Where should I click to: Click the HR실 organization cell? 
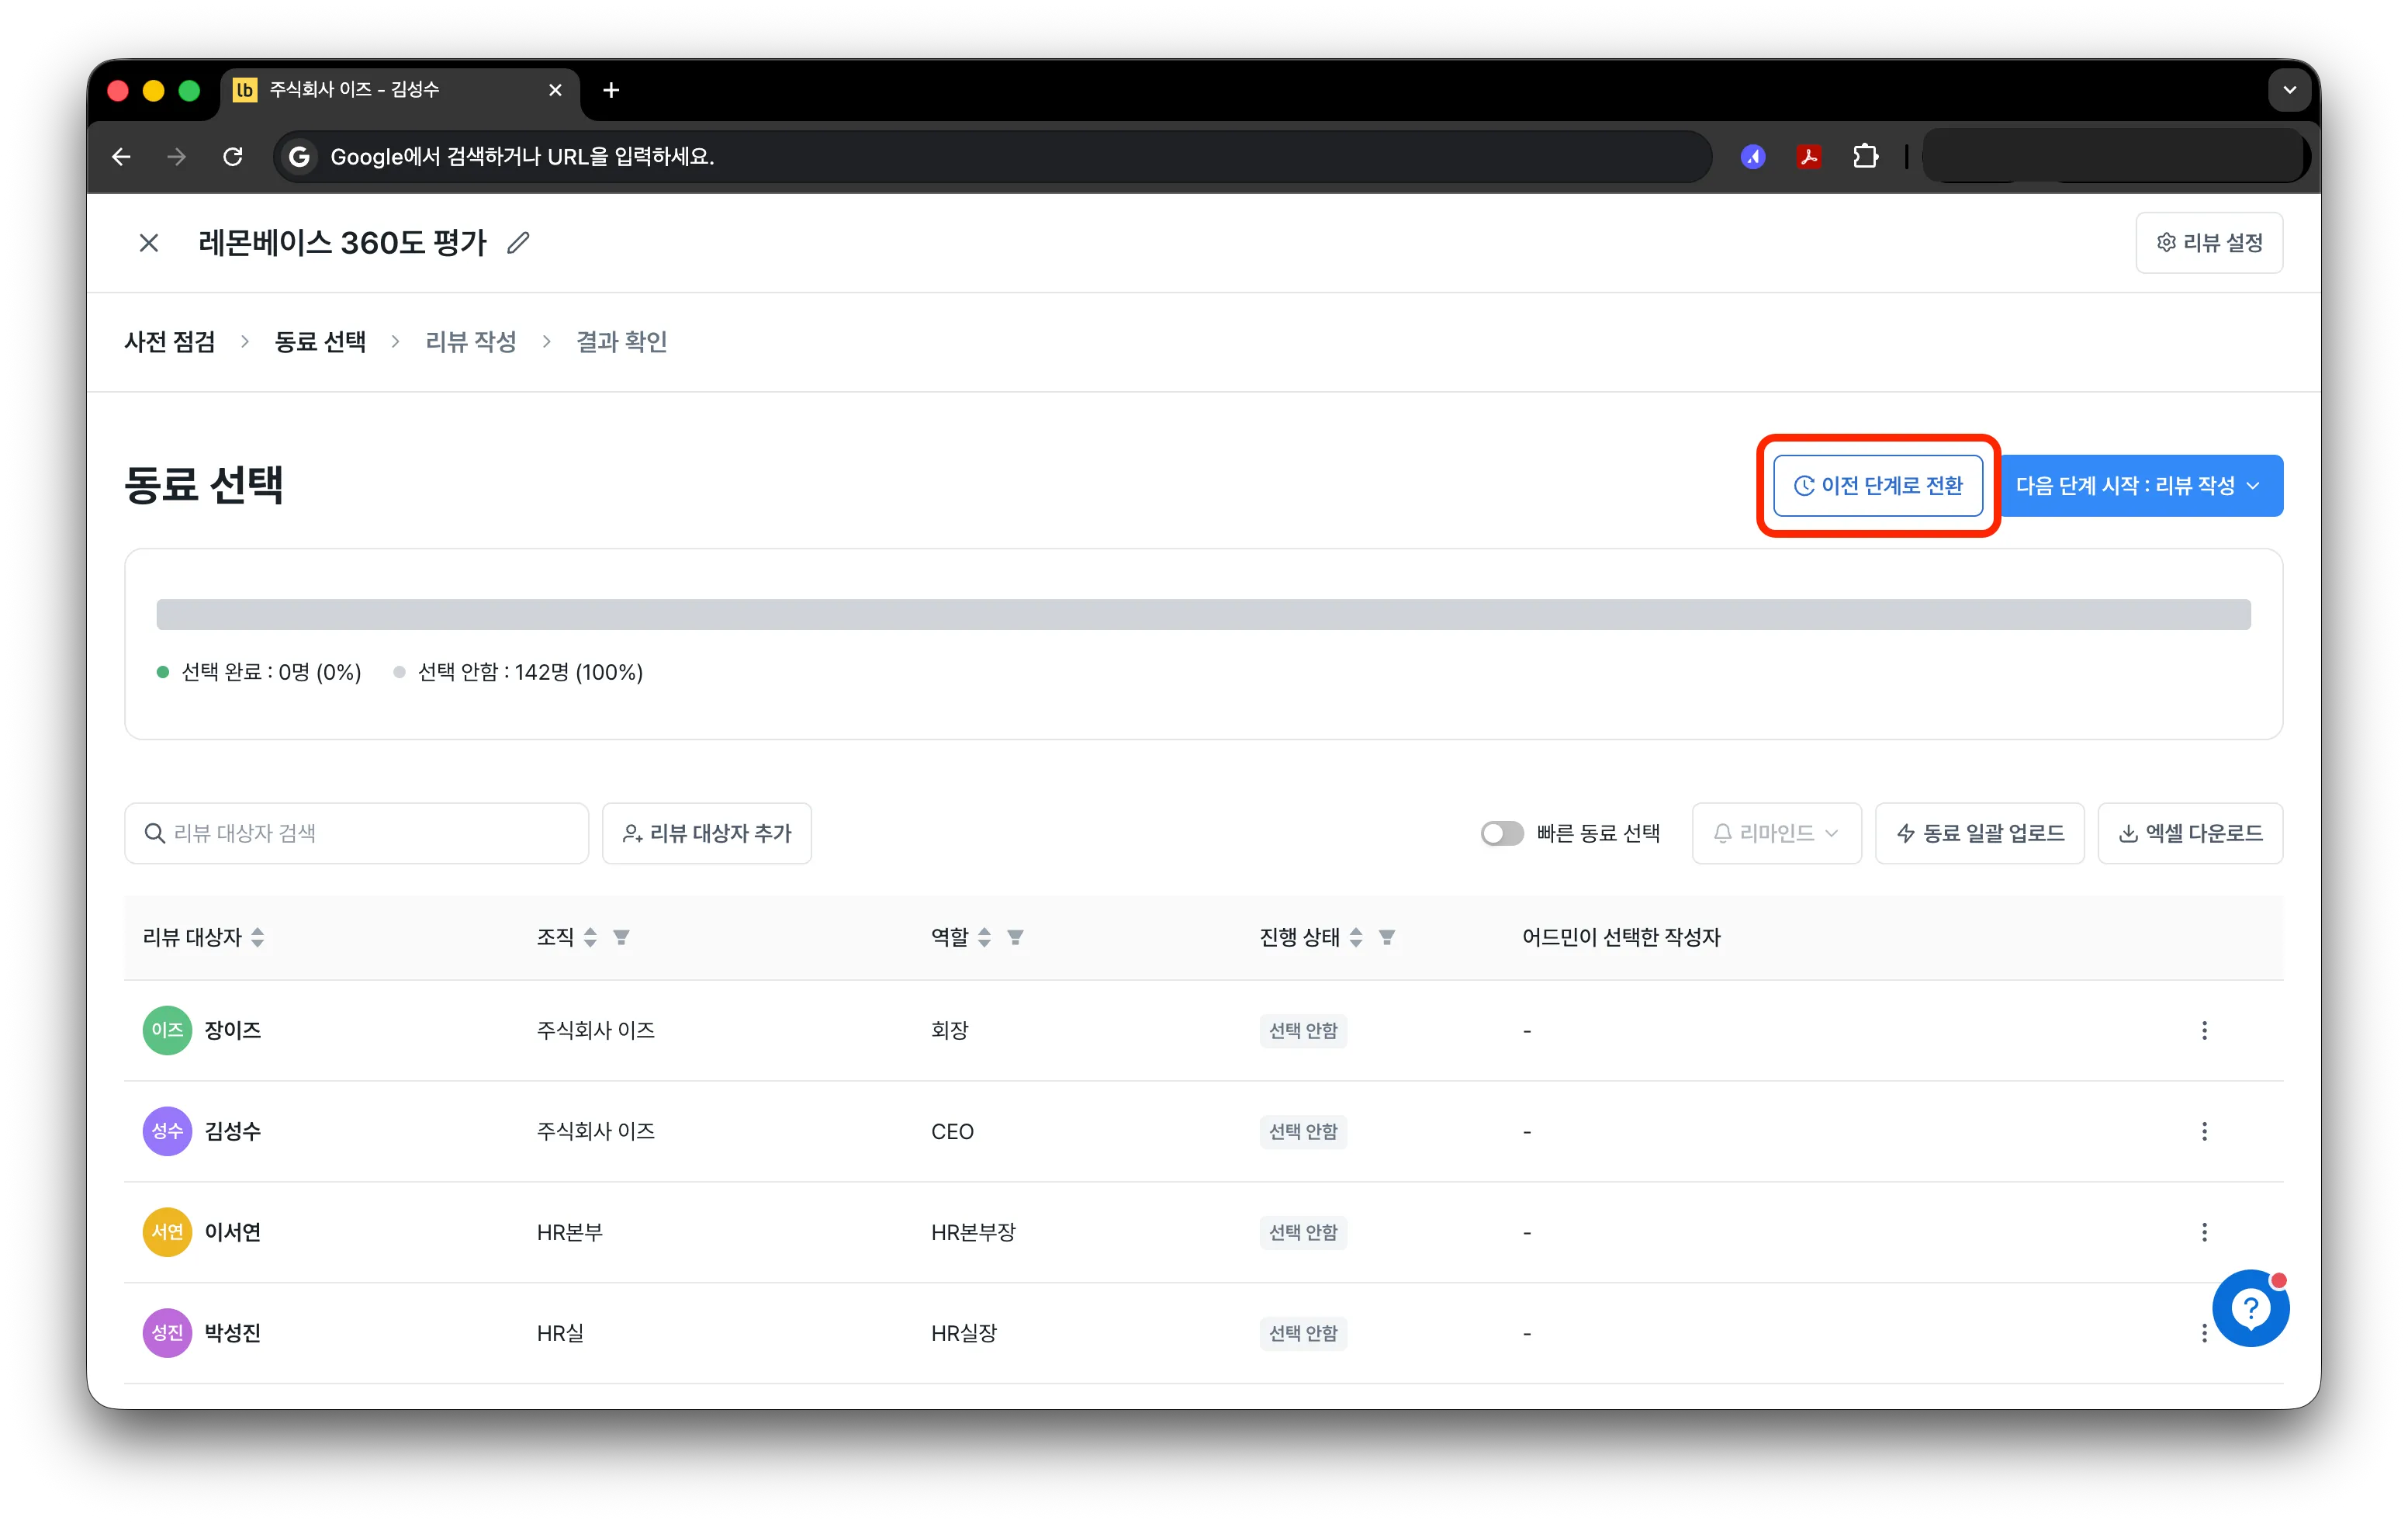point(560,1334)
